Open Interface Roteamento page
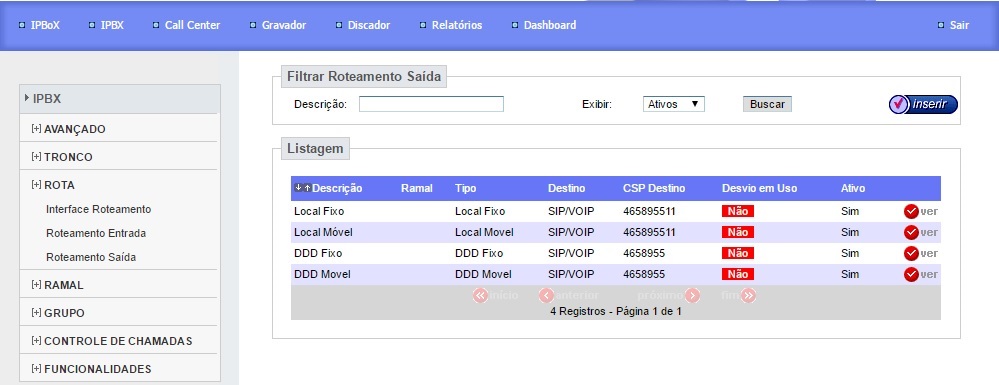Image resolution: width=999 pixels, height=385 pixels. coord(99,209)
